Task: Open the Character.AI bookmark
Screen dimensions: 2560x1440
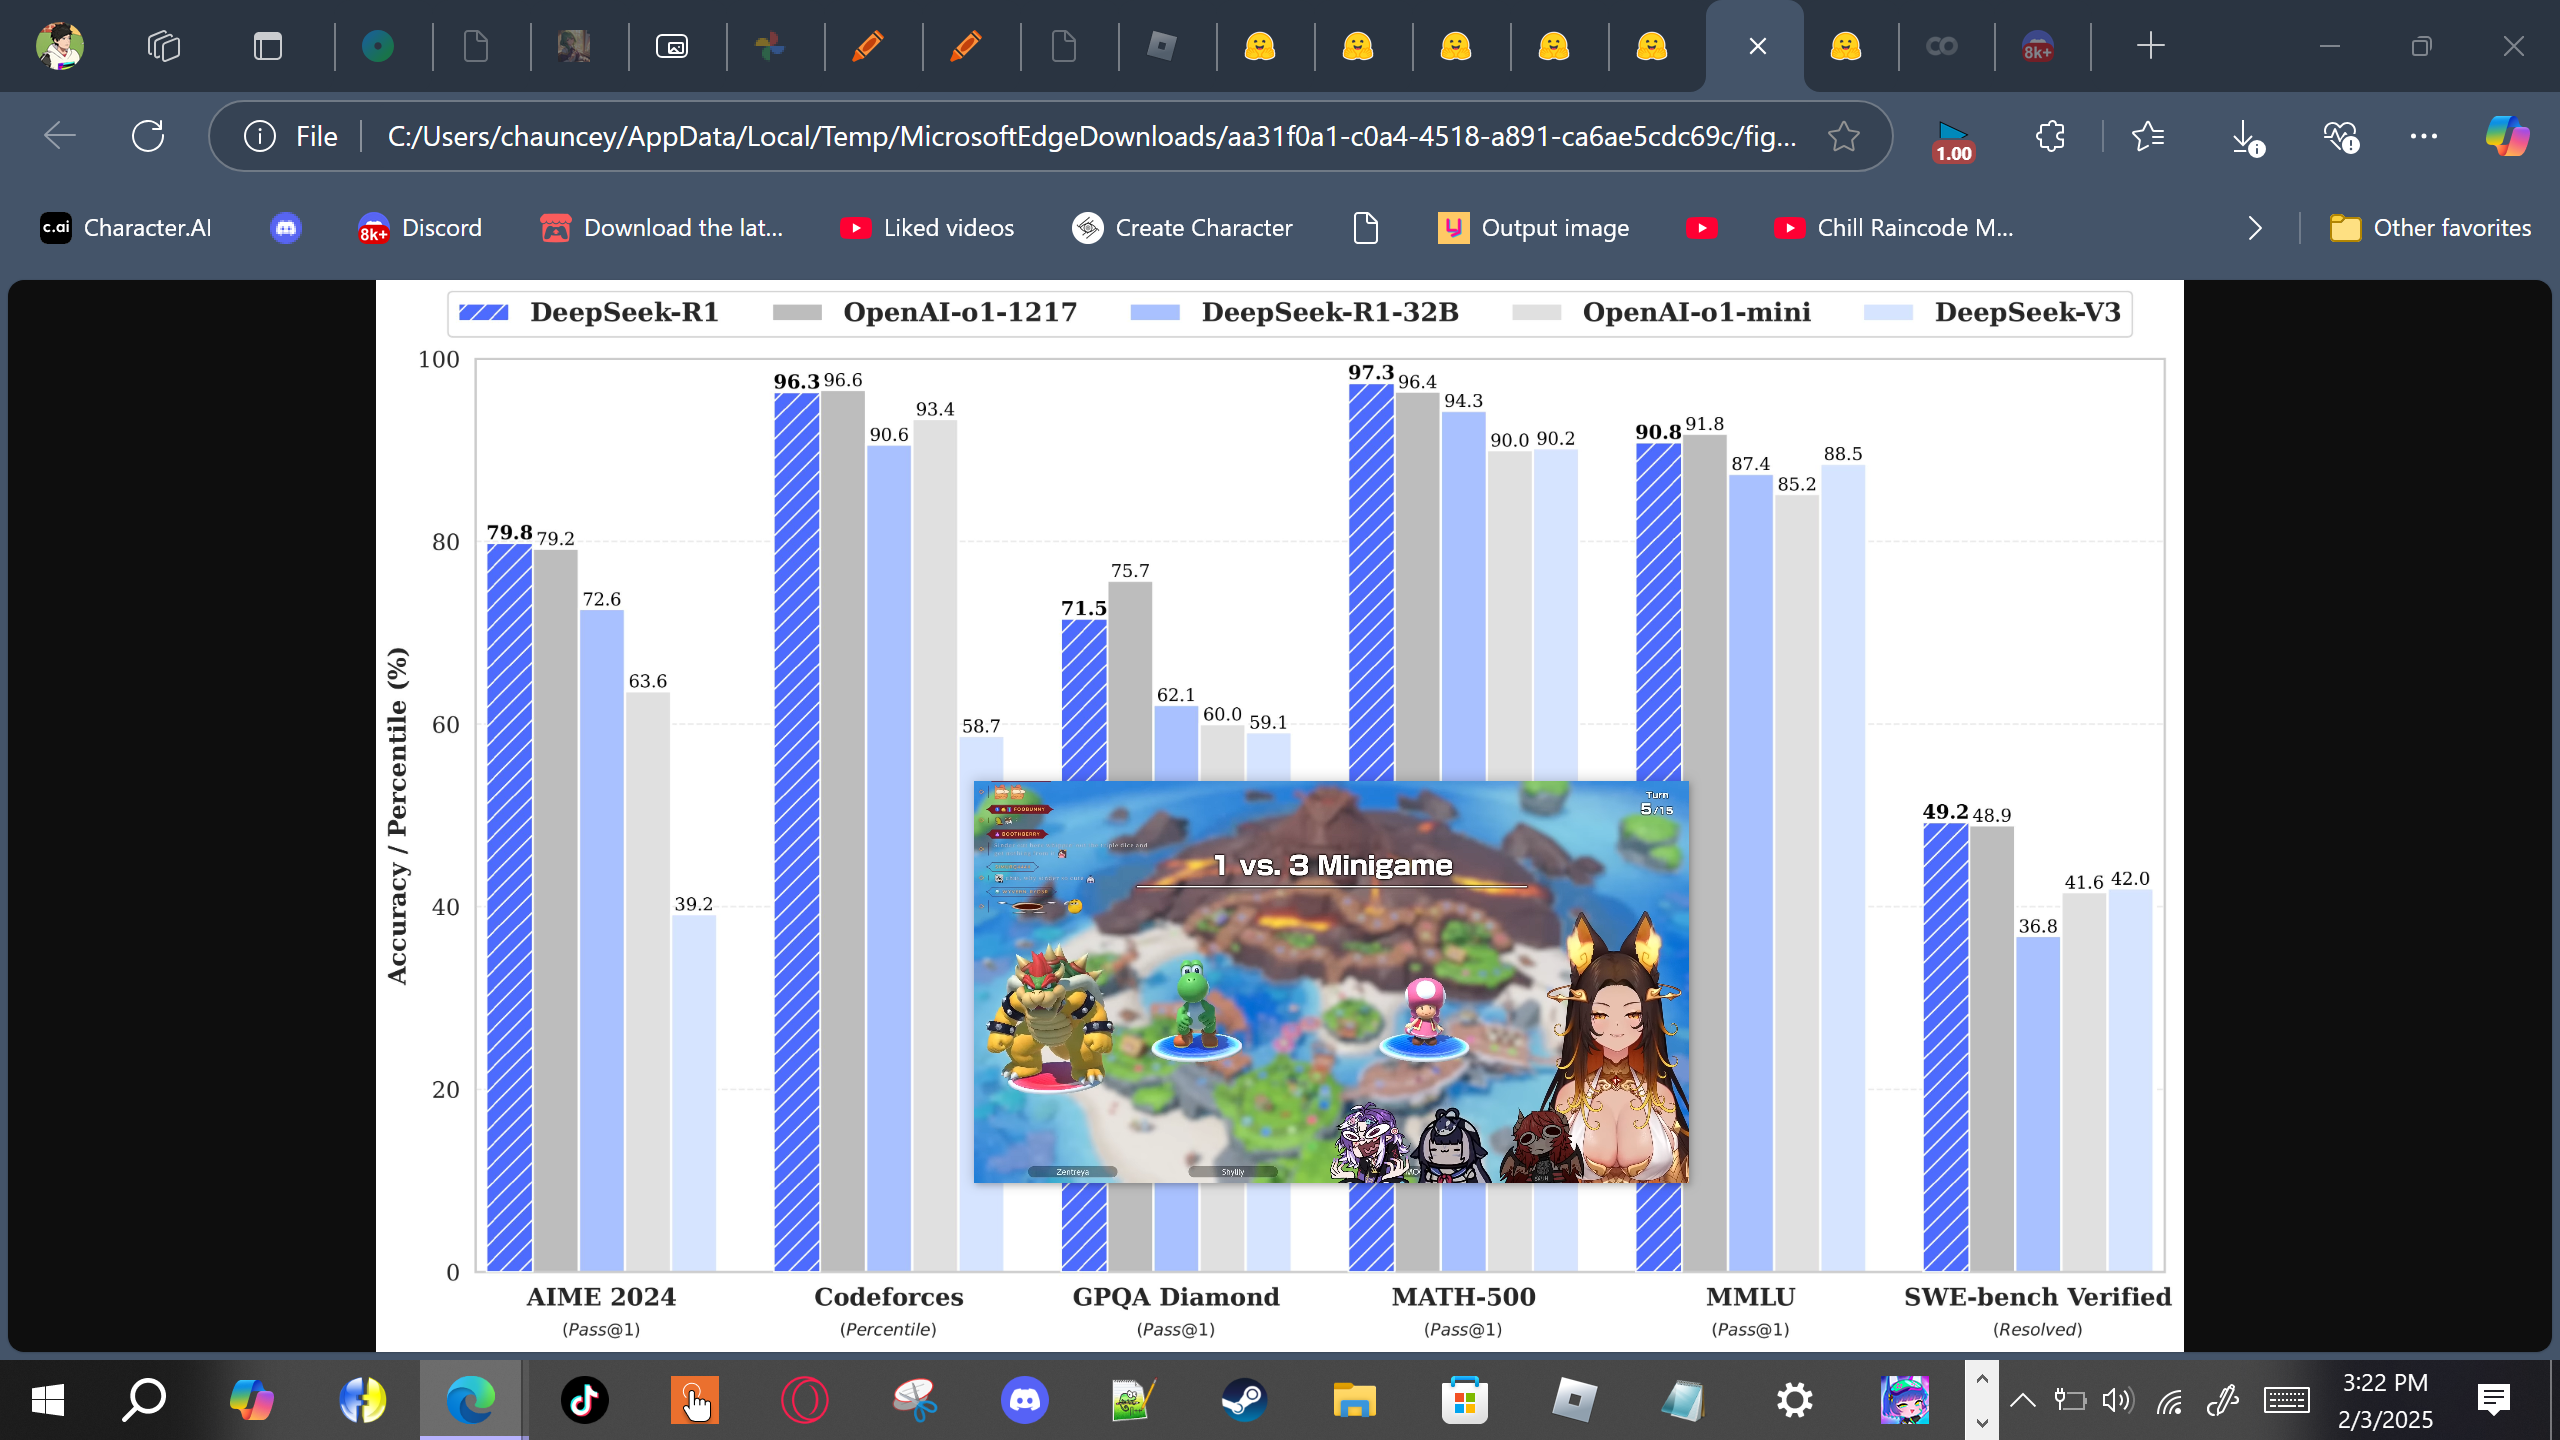Action: (x=126, y=228)
